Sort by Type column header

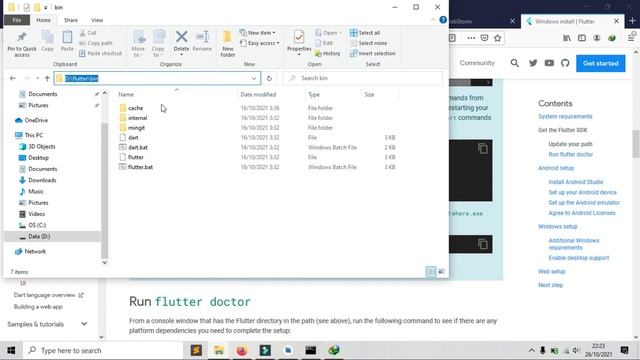314,95
